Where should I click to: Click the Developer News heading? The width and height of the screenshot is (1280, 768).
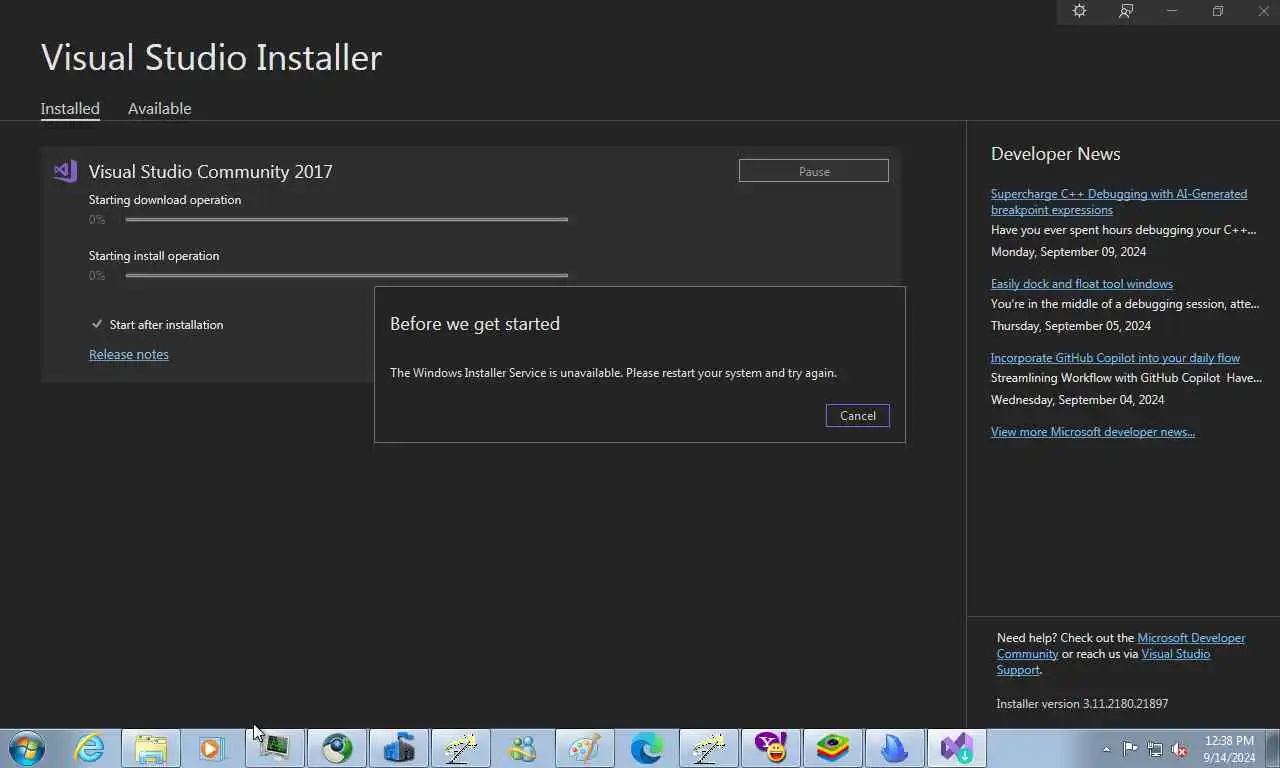click(x=1055, y=153)
